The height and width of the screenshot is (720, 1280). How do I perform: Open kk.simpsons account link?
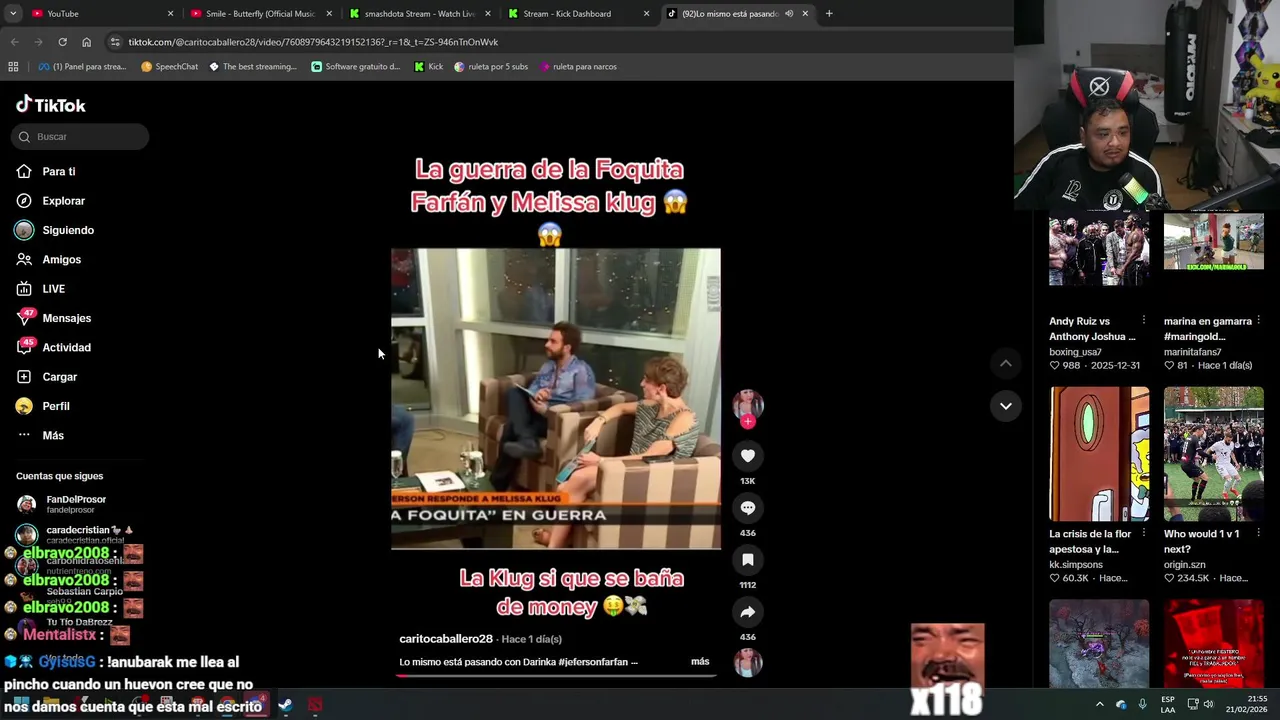(x=1076, y=565)
